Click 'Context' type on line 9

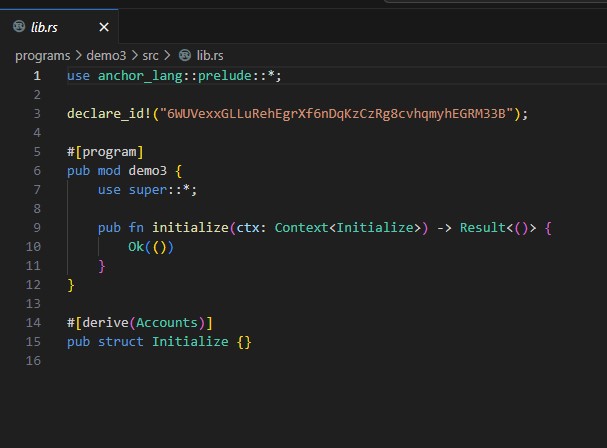pyautogui.click(x=302, y=228)
